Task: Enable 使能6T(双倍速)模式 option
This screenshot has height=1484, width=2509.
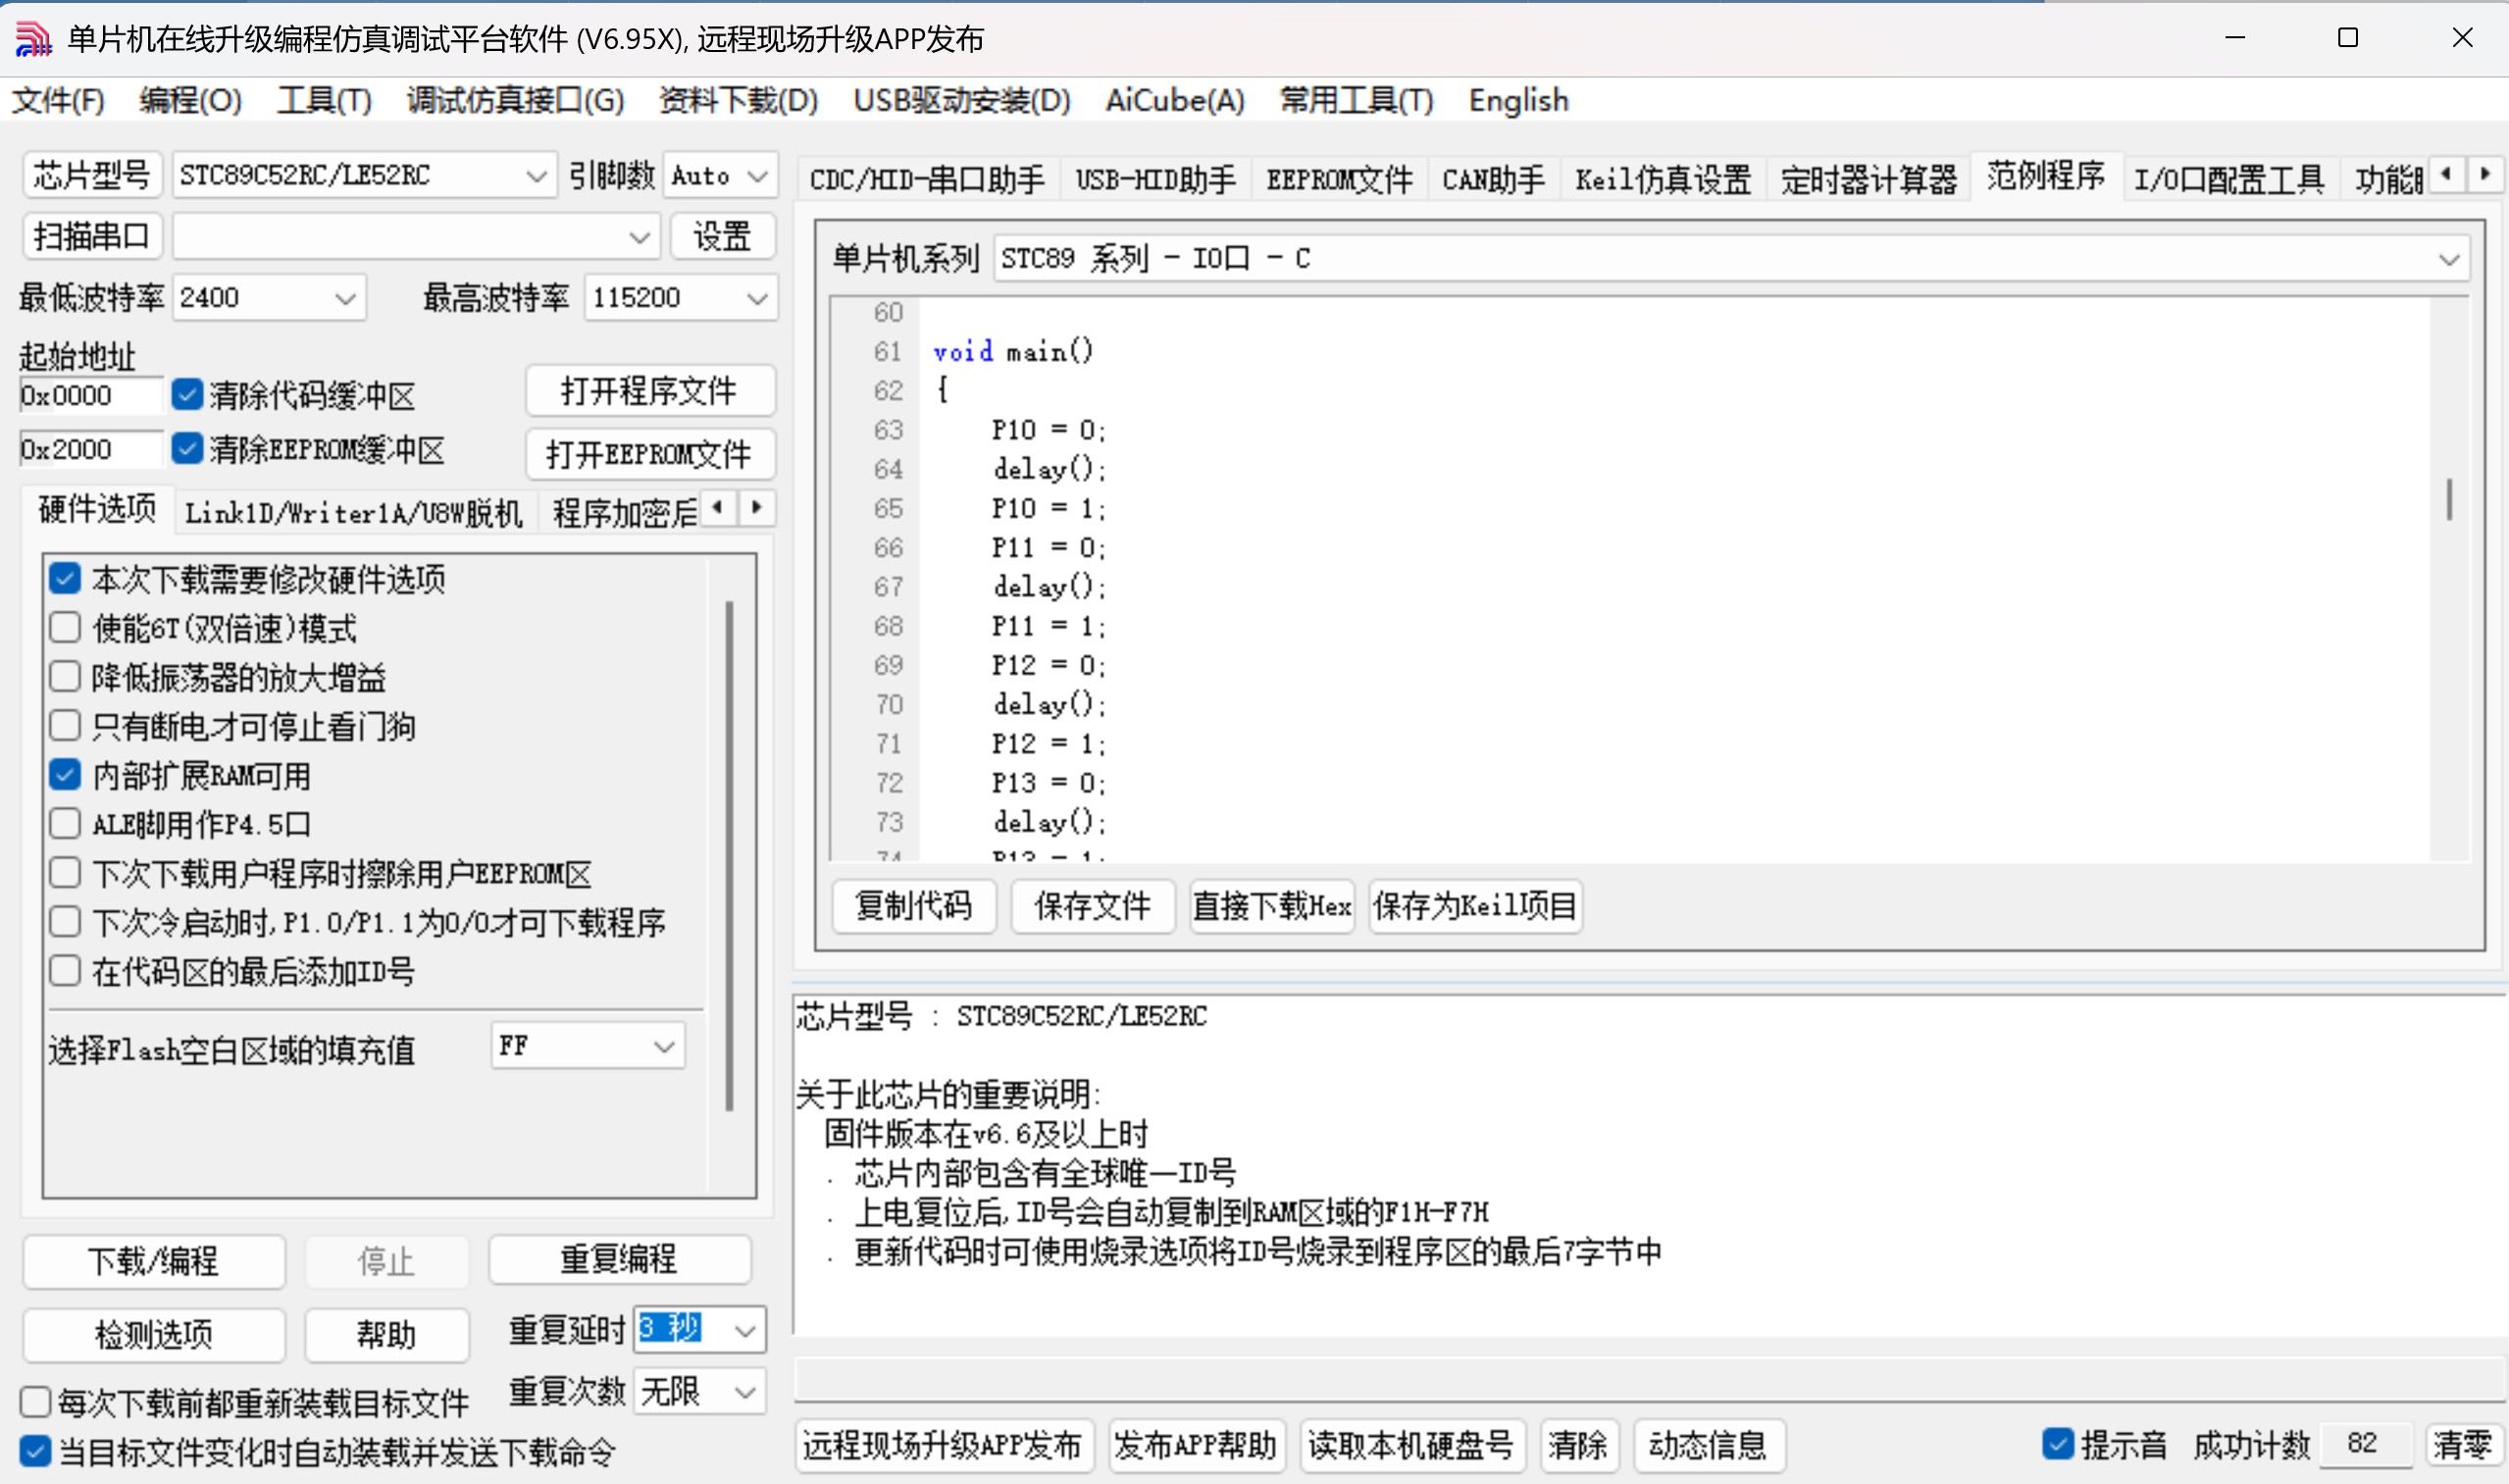Action: [x=65, y=627]
